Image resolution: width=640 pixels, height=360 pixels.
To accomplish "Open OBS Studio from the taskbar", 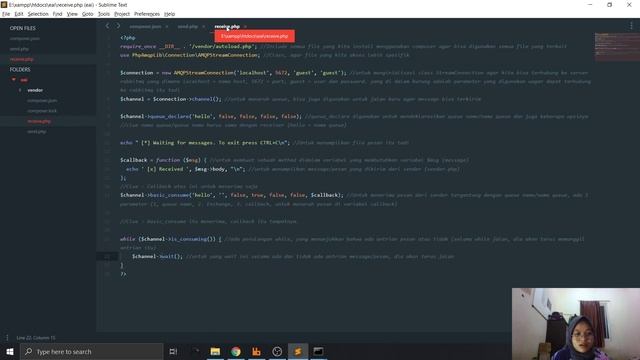I will [x=277, y=351].
